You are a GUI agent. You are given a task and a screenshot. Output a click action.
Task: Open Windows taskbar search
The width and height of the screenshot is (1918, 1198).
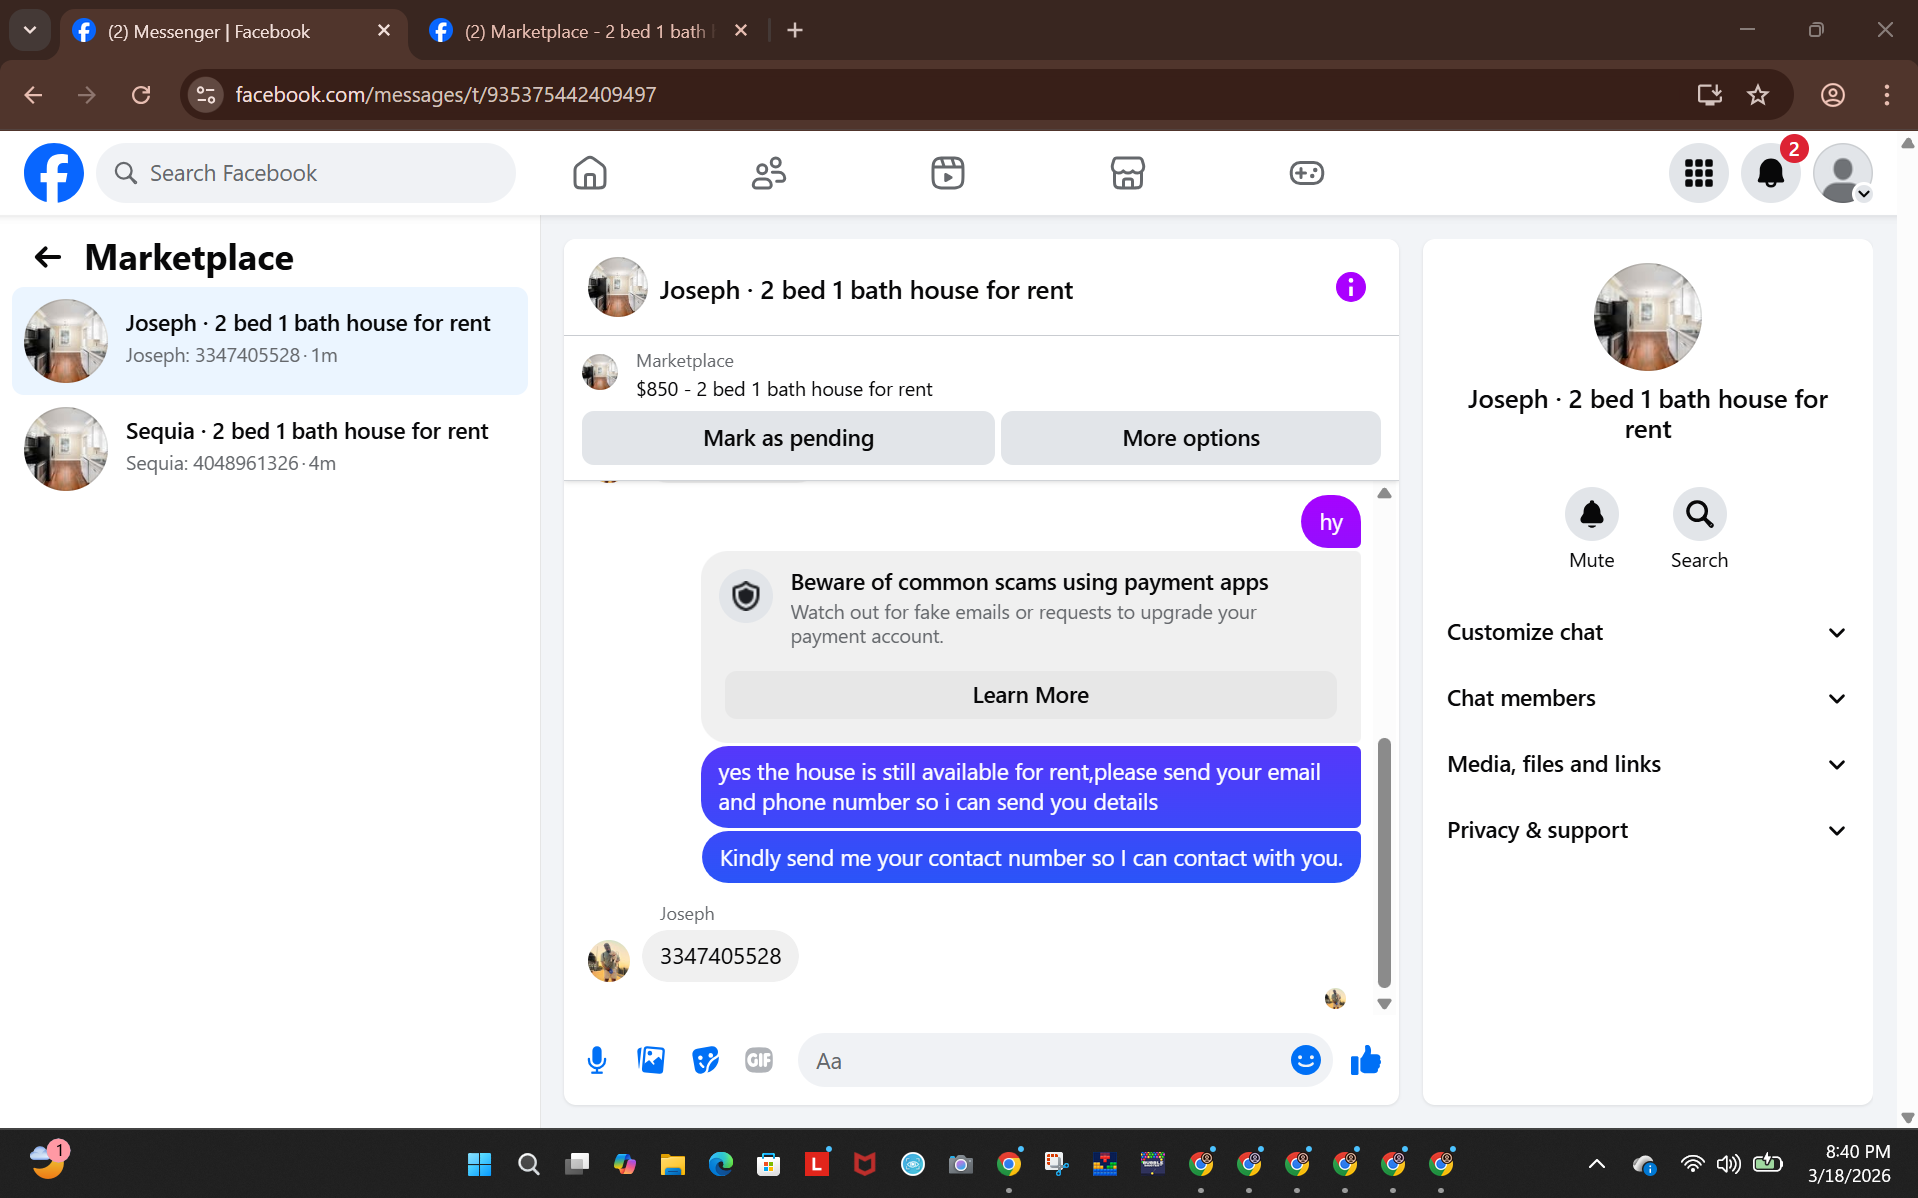point(528,1164)
